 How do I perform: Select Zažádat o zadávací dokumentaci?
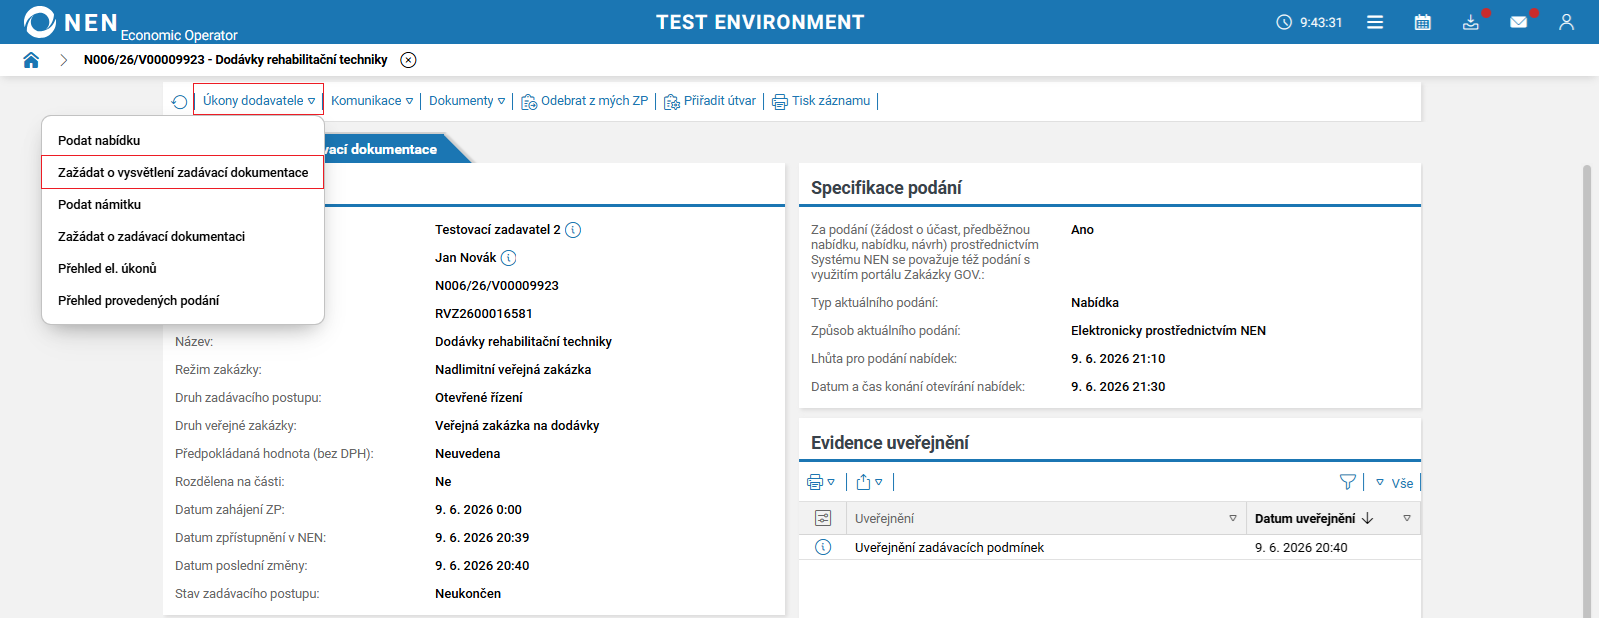click(183, 236)
